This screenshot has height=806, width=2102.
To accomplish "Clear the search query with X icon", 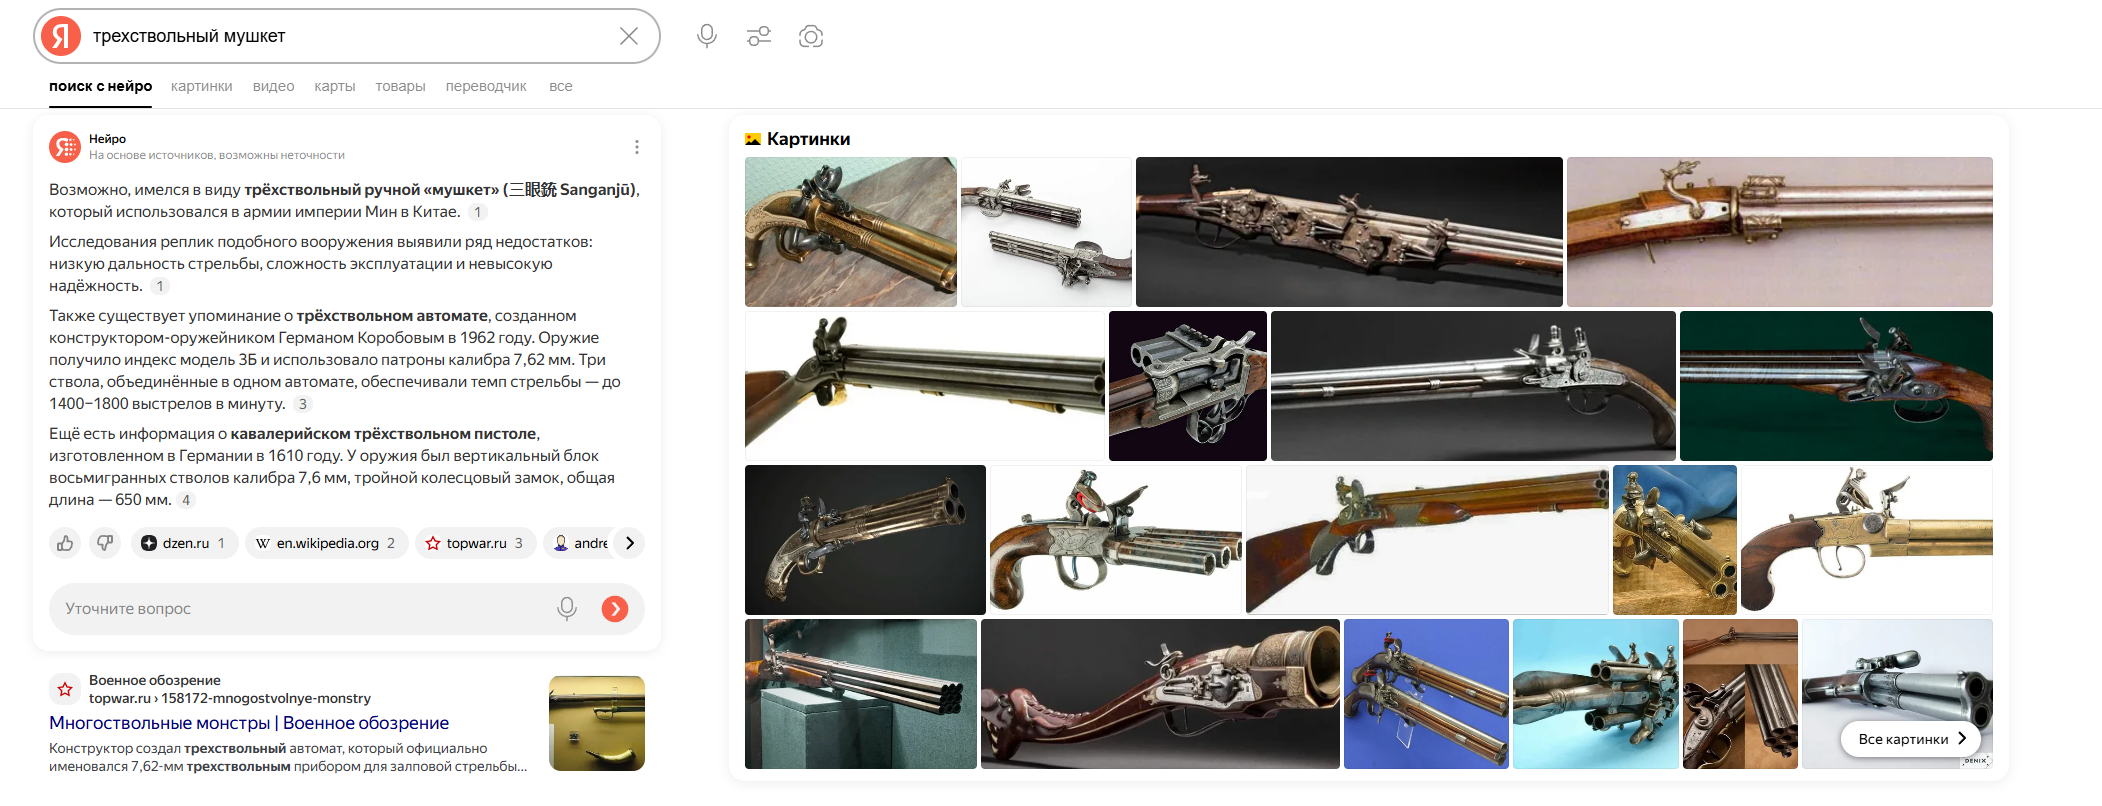I will 629,36.
